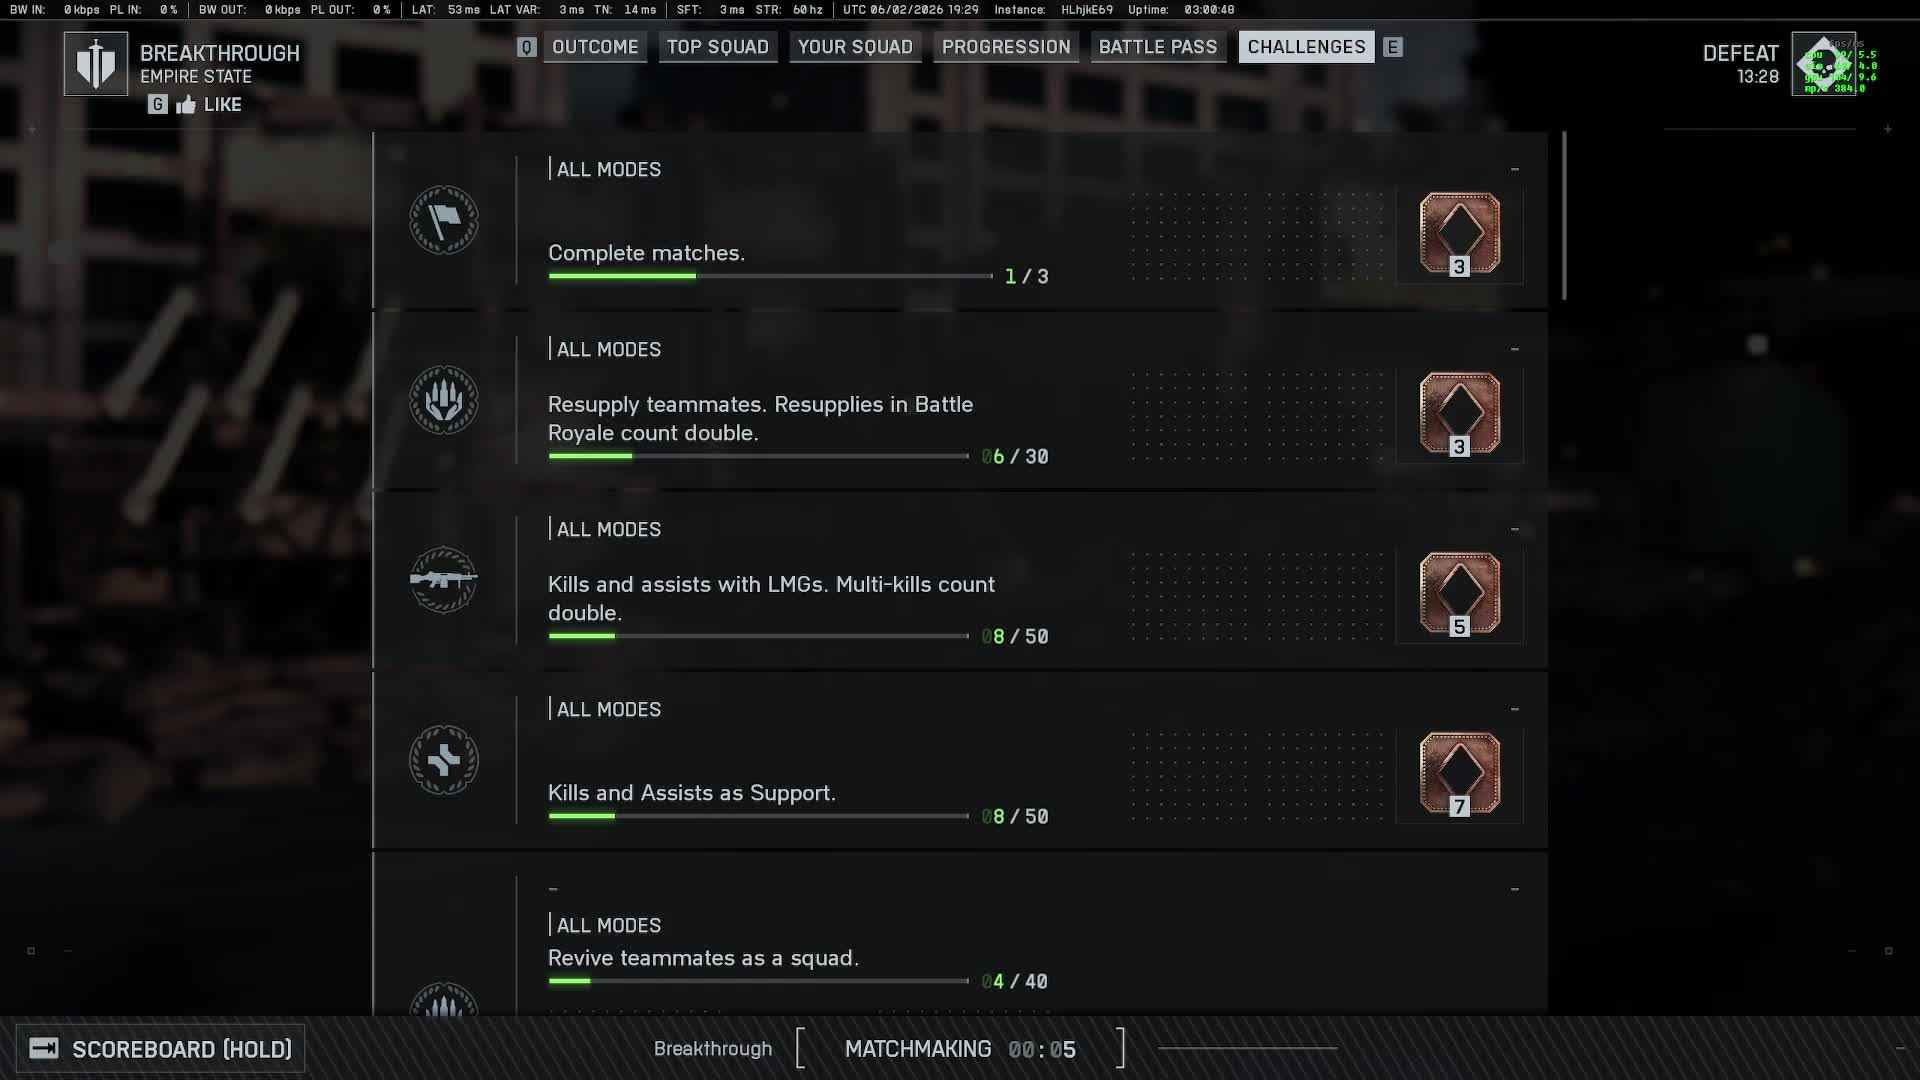This screenshot has width=1920, height=1080.
Task: Click the scoreboard key icon
Action: click(x=44, y=1048)
